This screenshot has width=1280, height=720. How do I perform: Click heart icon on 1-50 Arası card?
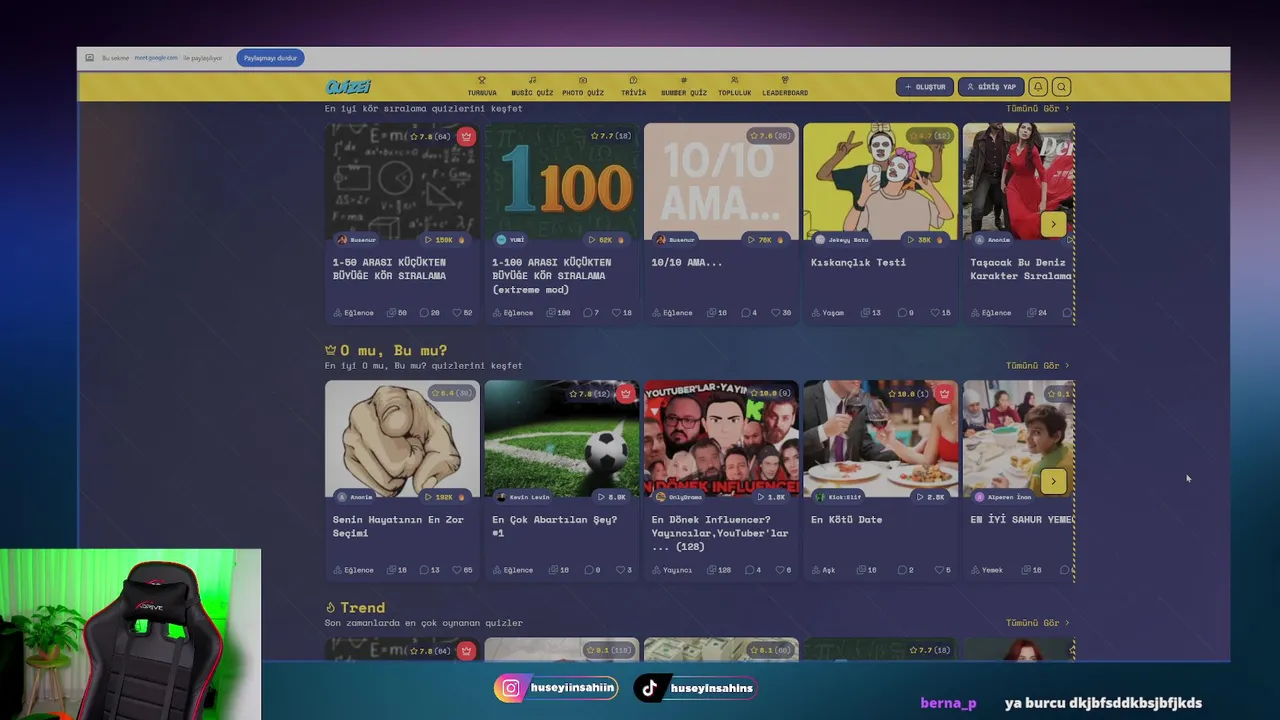(x=457, y=313)
